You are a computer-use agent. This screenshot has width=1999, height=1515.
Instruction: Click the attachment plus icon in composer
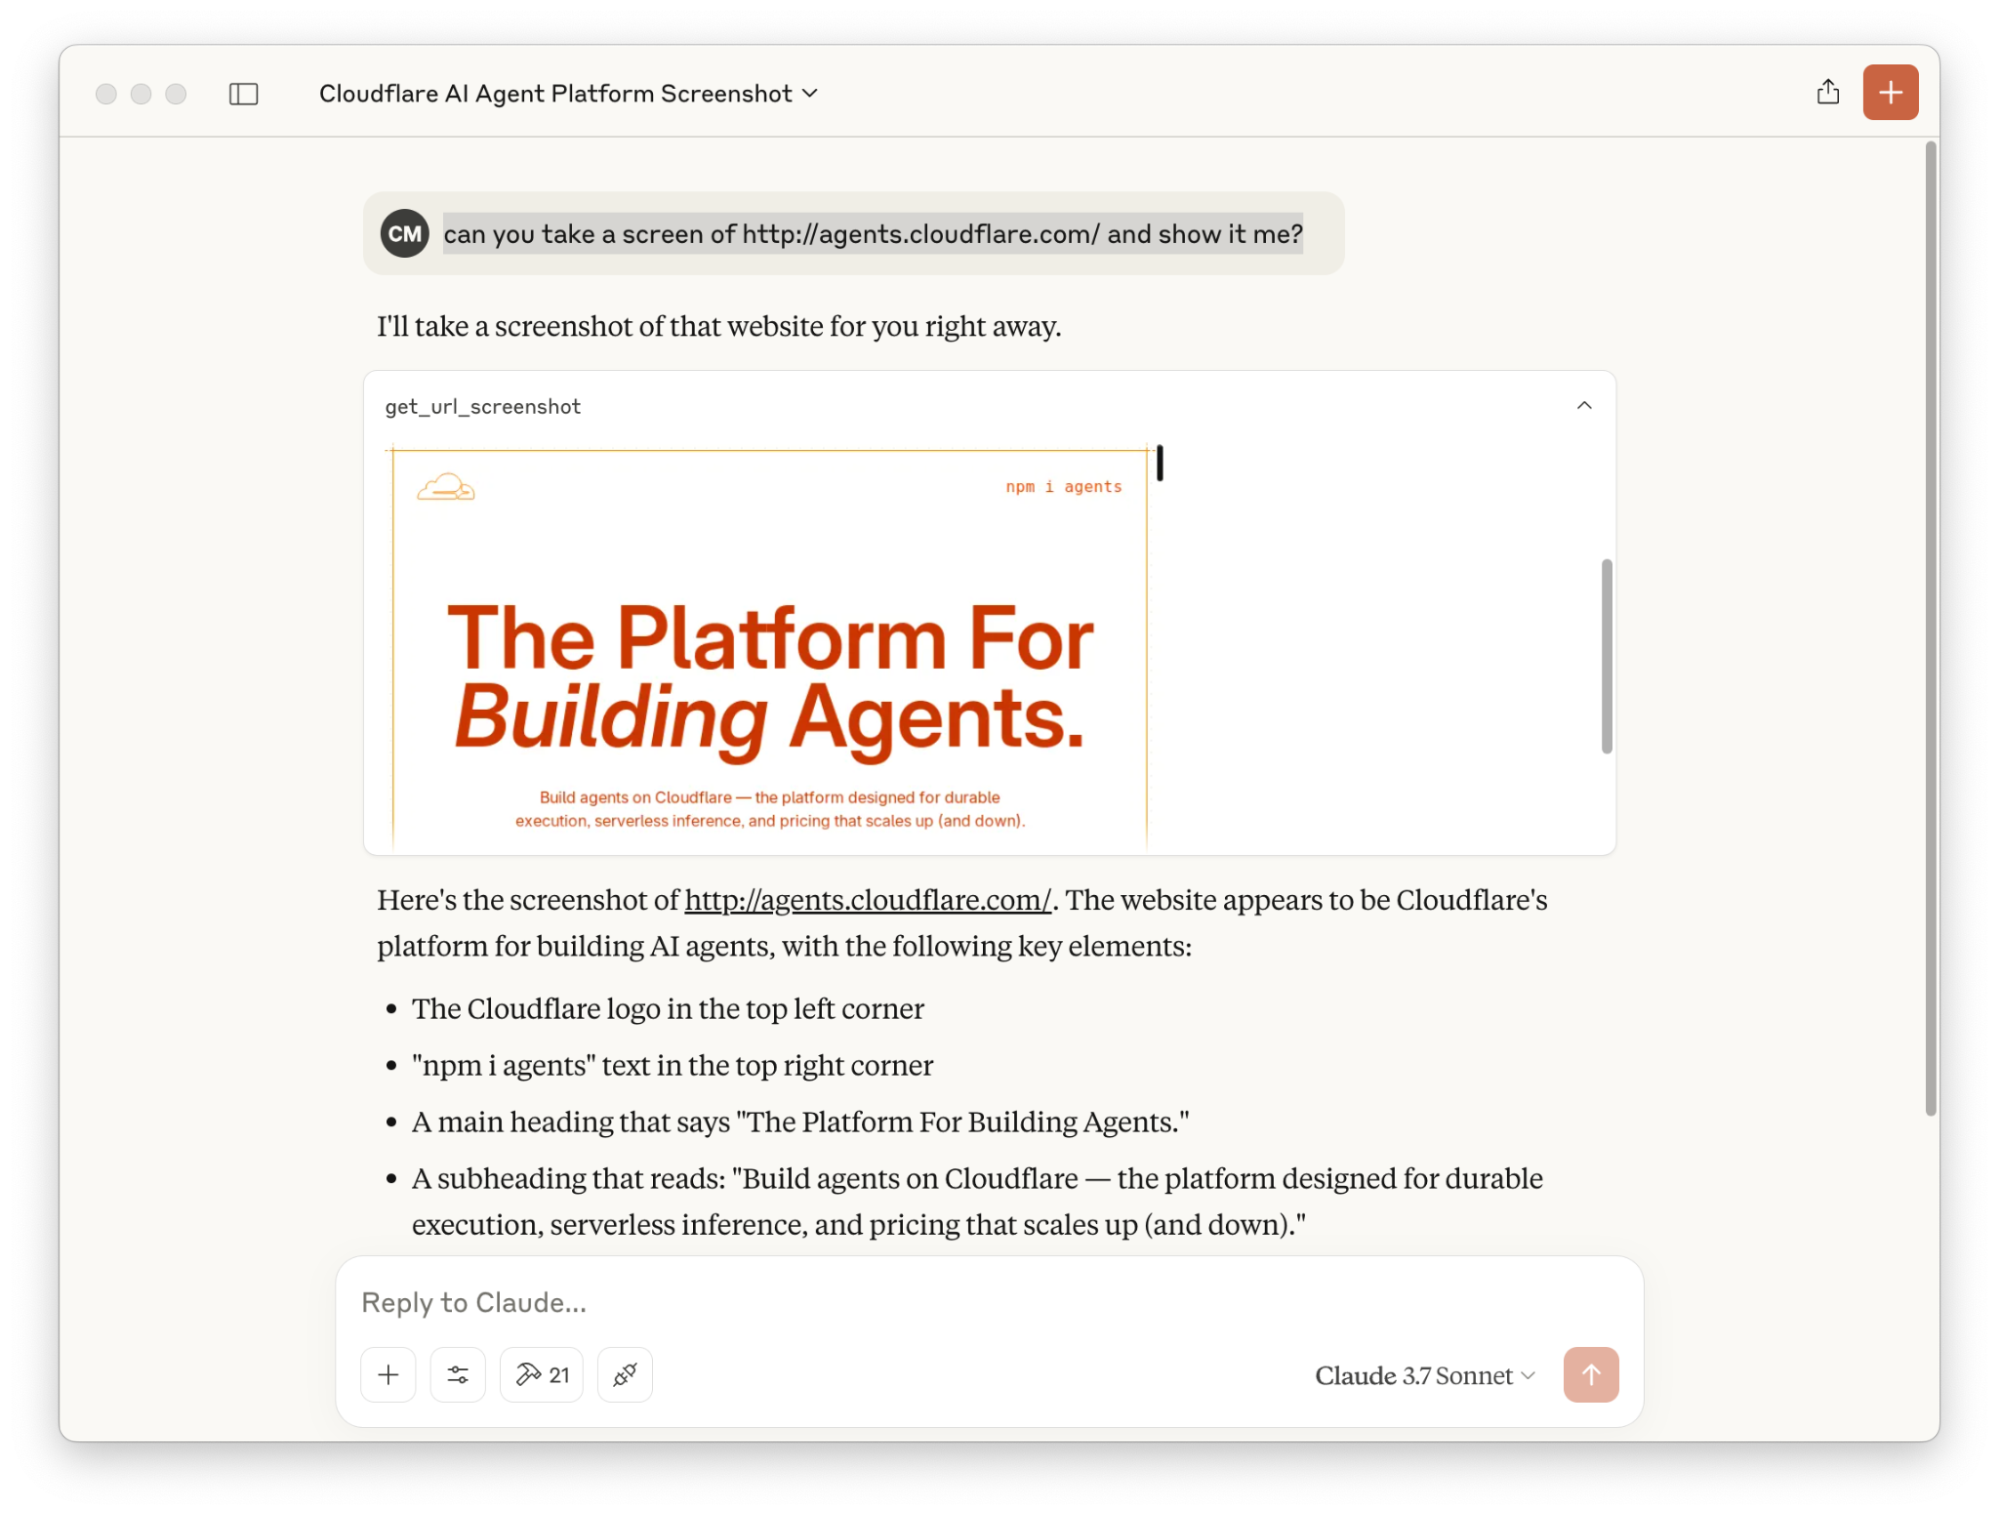coord(388,1374)
